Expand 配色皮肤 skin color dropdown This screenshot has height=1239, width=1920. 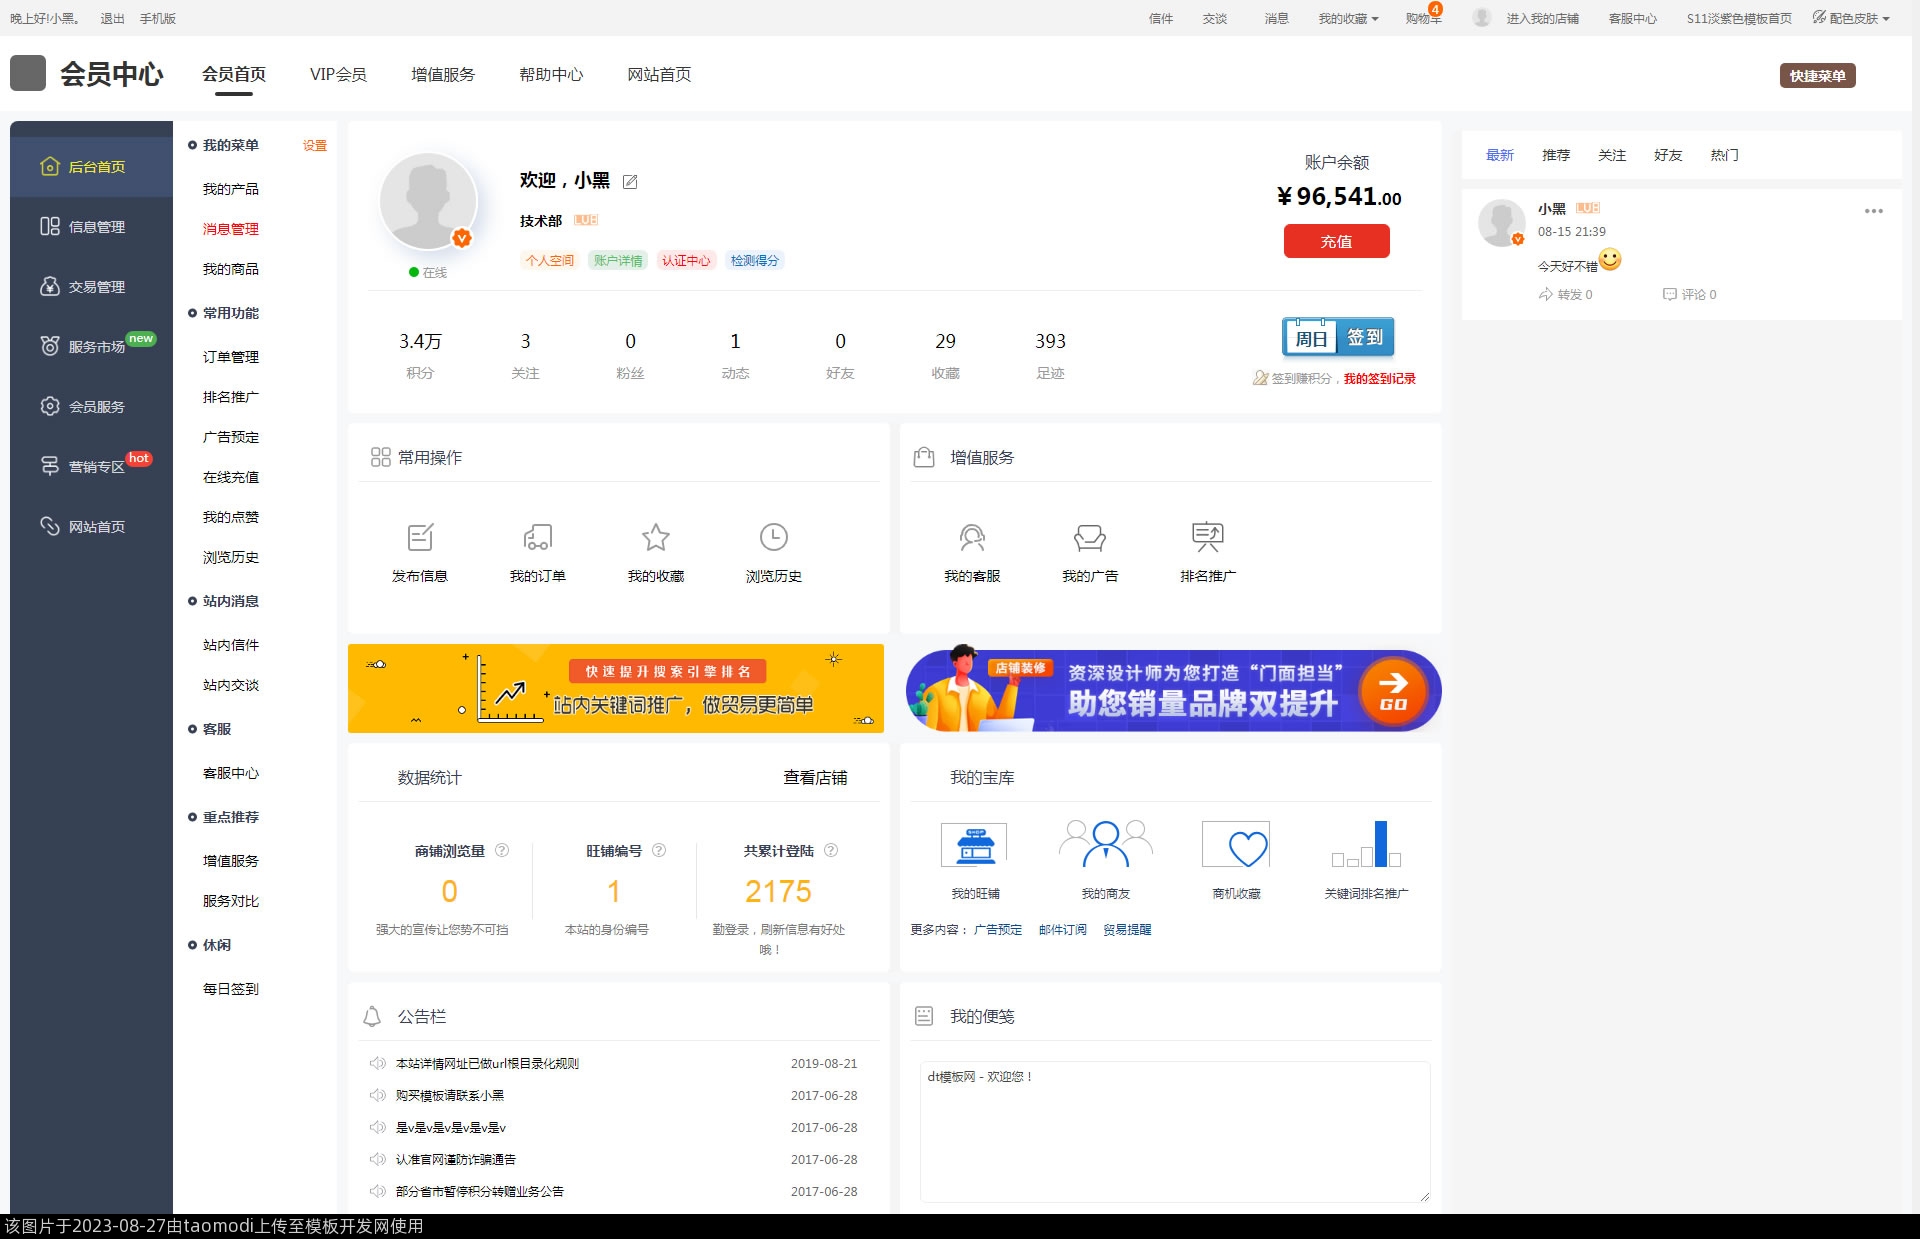pyautogui.click(x=1852, y=18)
